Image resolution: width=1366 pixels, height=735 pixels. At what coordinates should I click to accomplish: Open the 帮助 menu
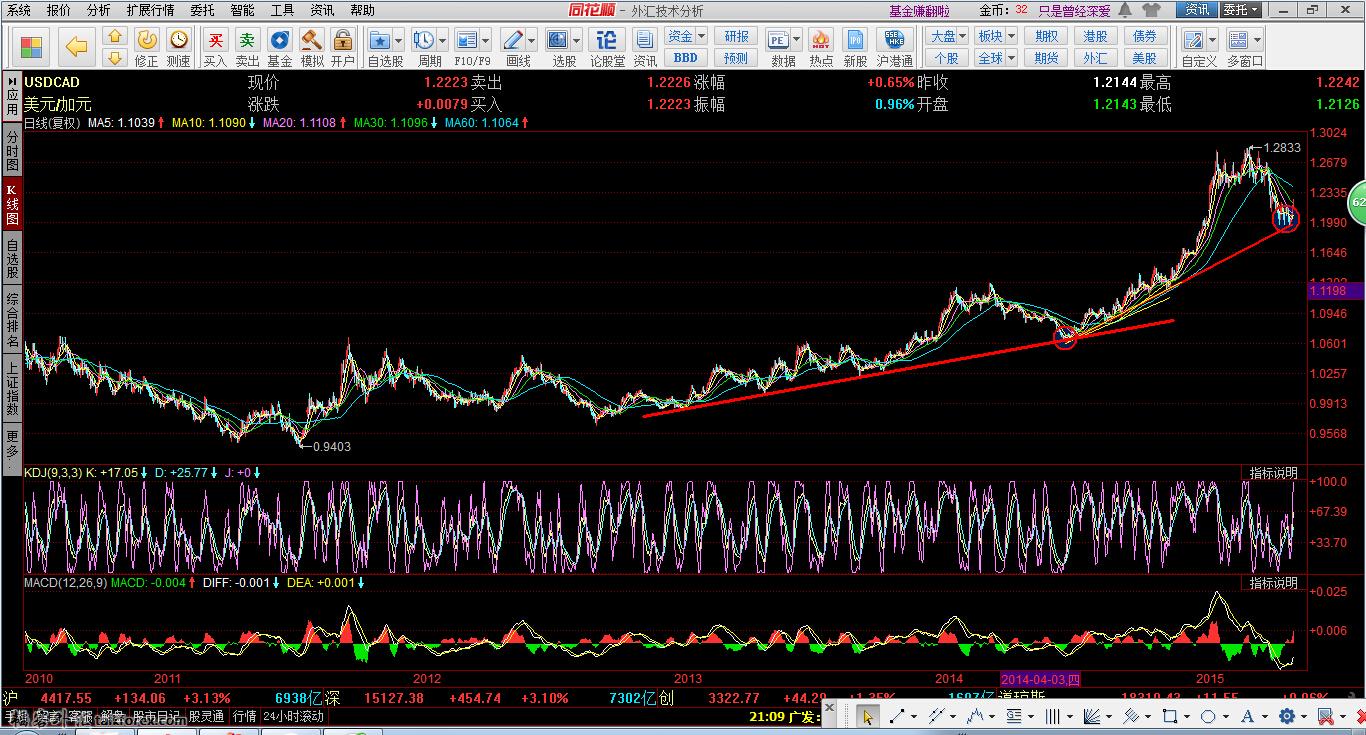(362, 10)
